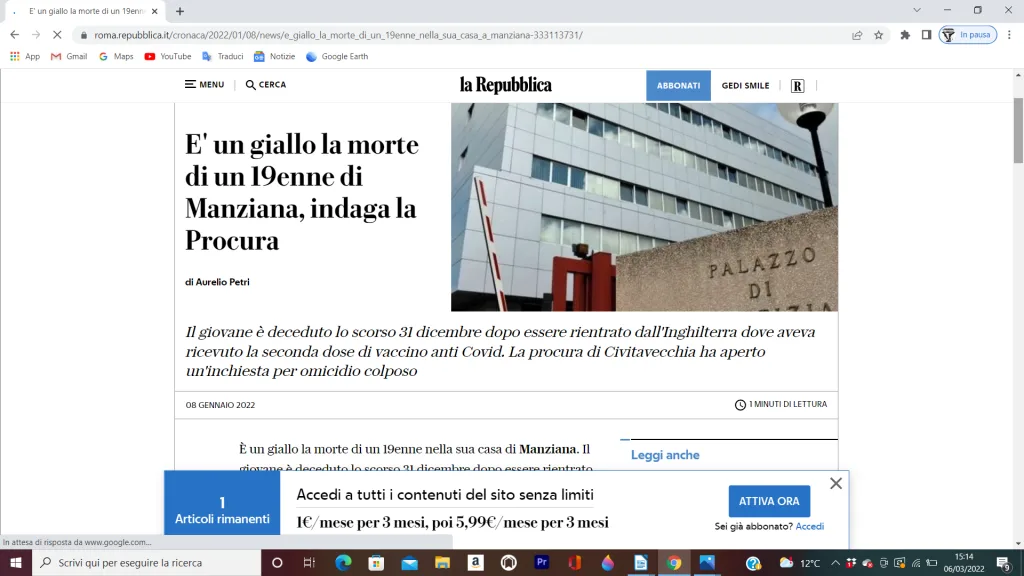Viewport: 1024px width, 576px height.
Task: Click author name Aurelio Petri
Action: [223, 282]
